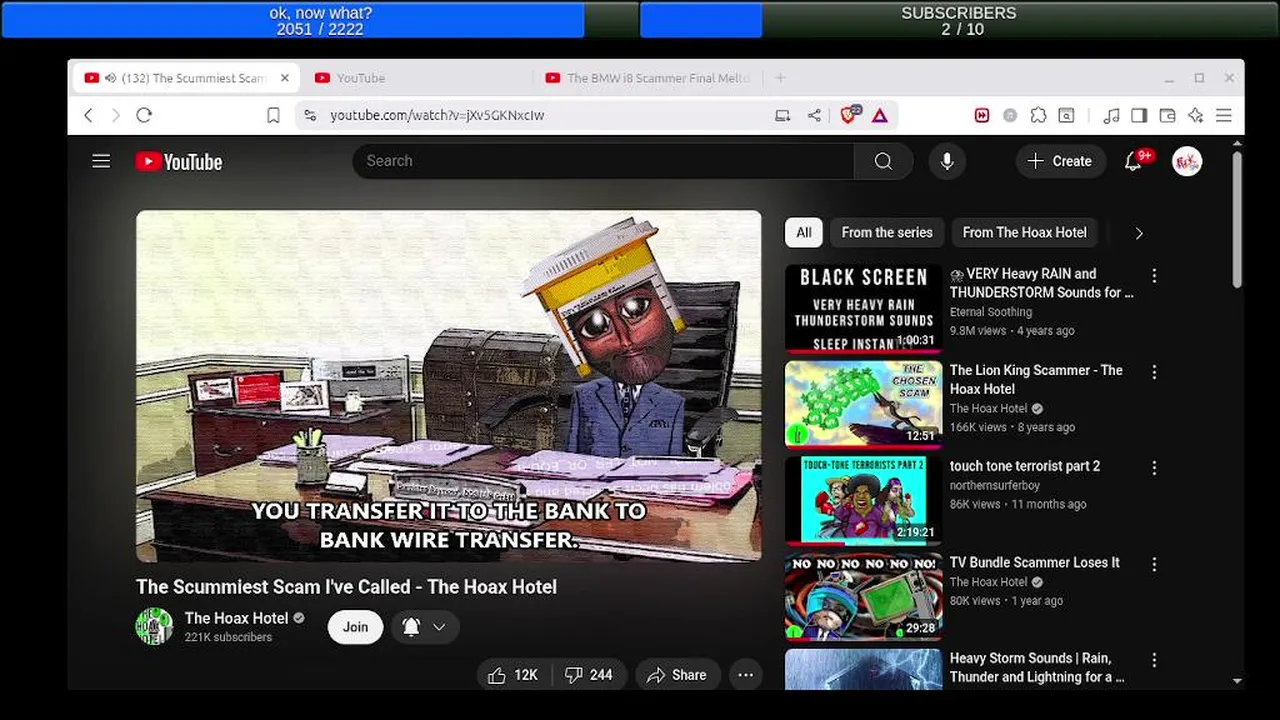Click the SUBSCRIBERS progress bar

pyautogui.click(x=958, y=20)
